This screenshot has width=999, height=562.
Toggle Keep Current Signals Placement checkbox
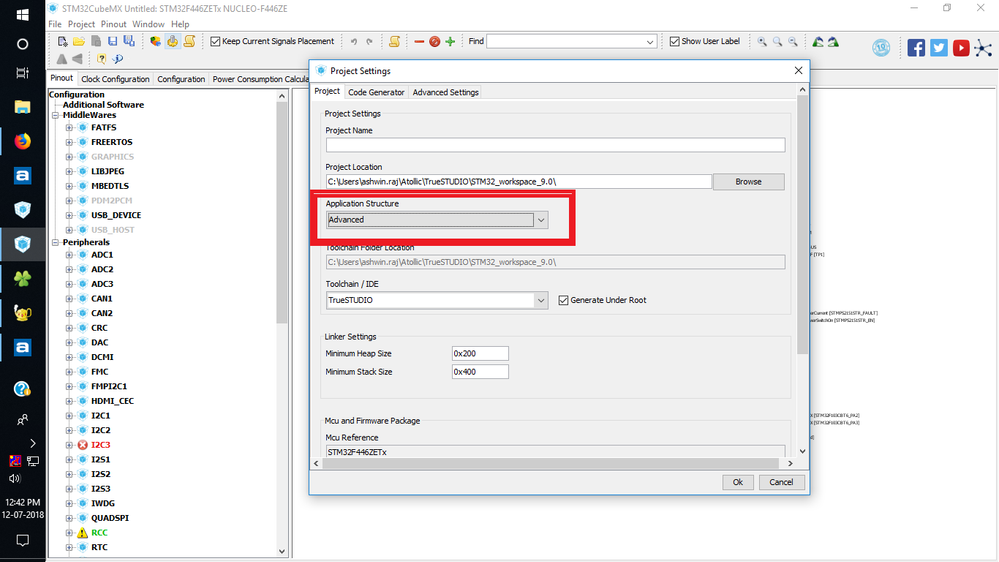click(215, 41)
